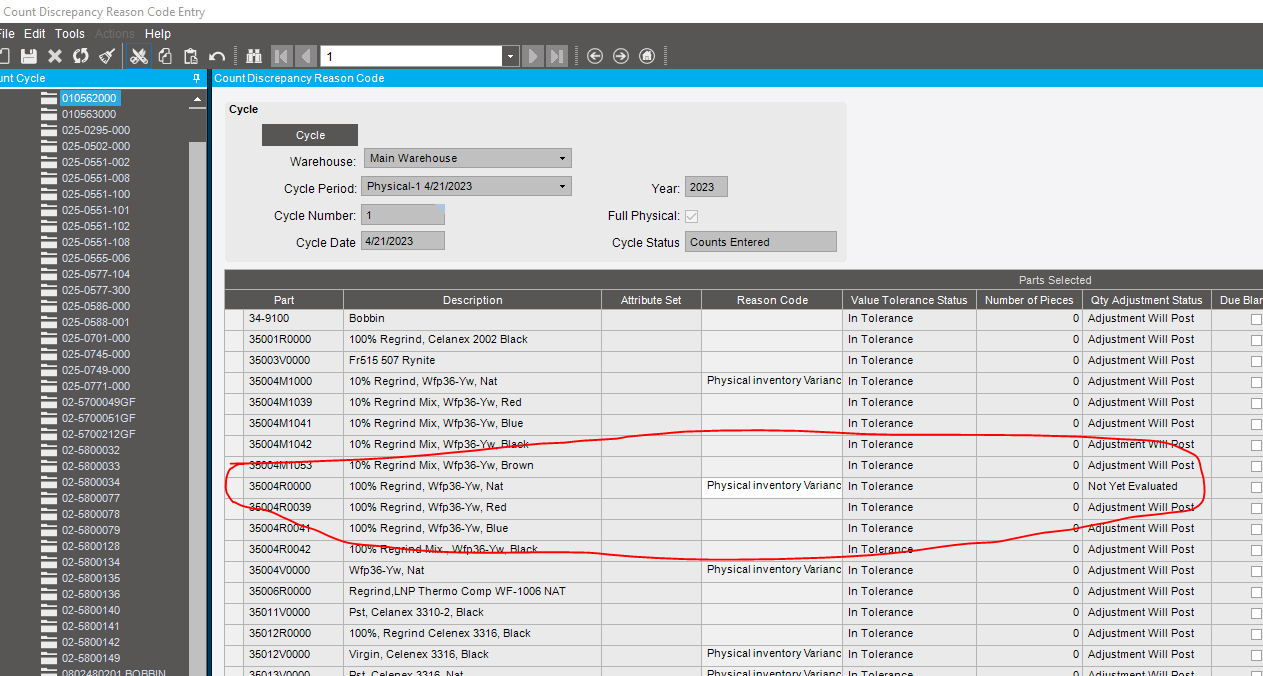This screenshot has height=676, width=1263.
Task: Click the Copy icon in the toolbar
Action: pyautogui.click(x=165, y=56)
